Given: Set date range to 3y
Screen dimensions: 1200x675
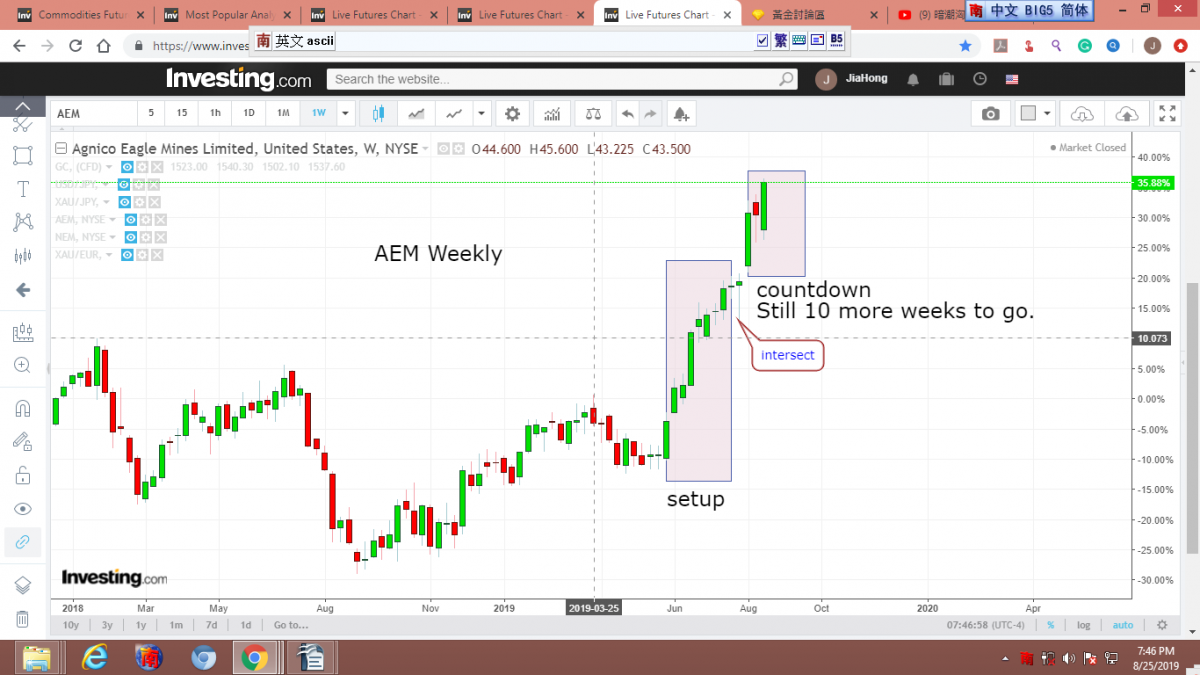Looking at the screenshot, I should coord(107,625).
